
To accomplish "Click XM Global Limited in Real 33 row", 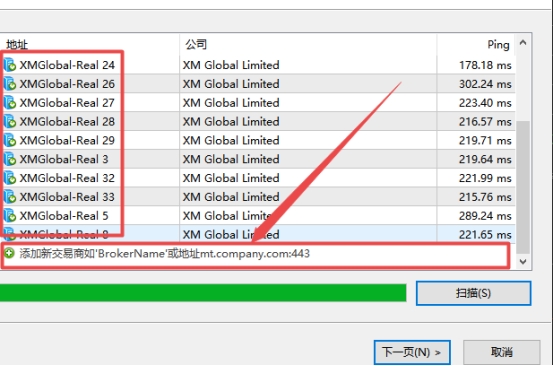I will [x=231, y=197].
